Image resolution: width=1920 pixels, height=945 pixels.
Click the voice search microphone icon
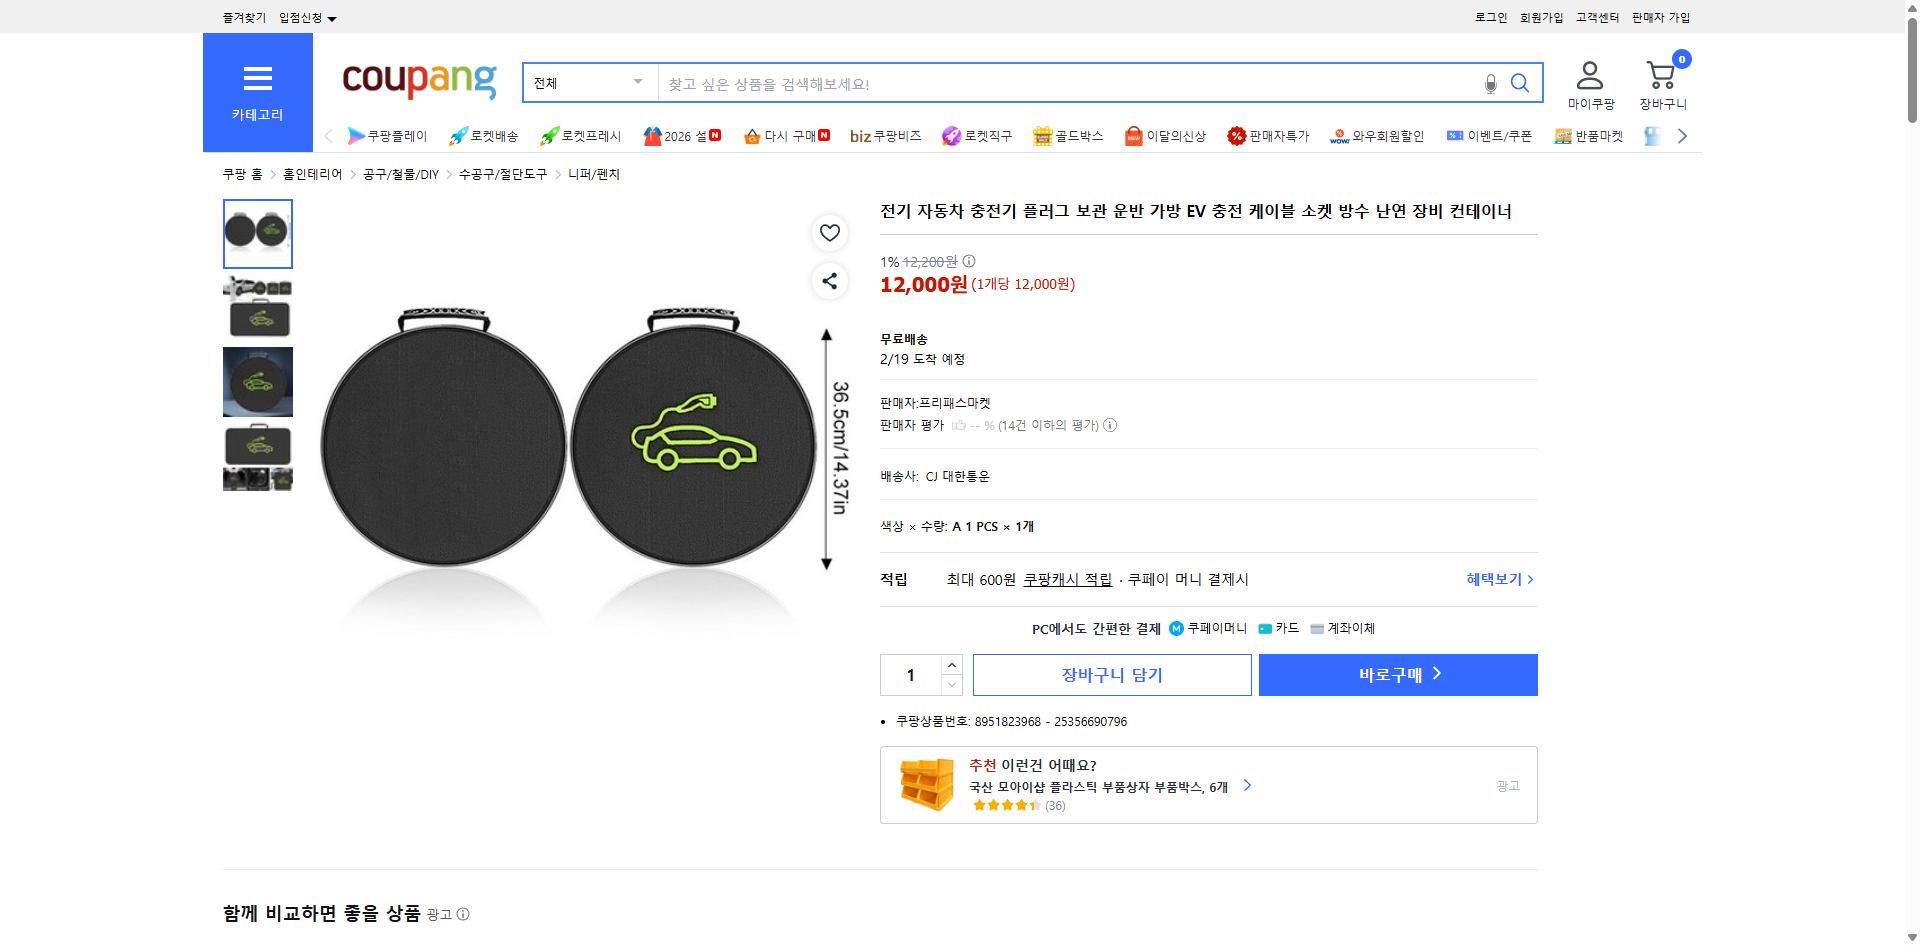(x=1489, y=84)
